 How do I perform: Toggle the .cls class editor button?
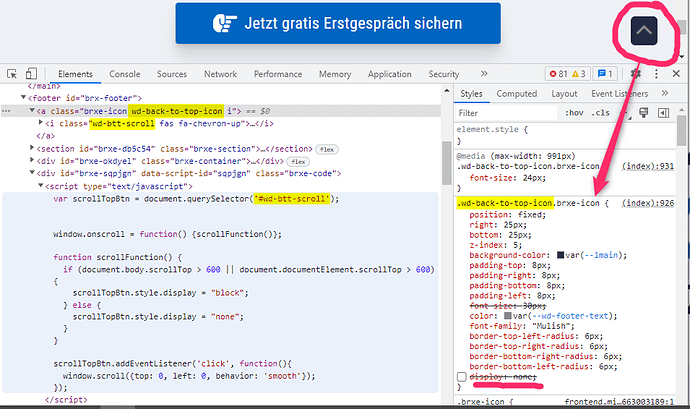pos(600,113)
